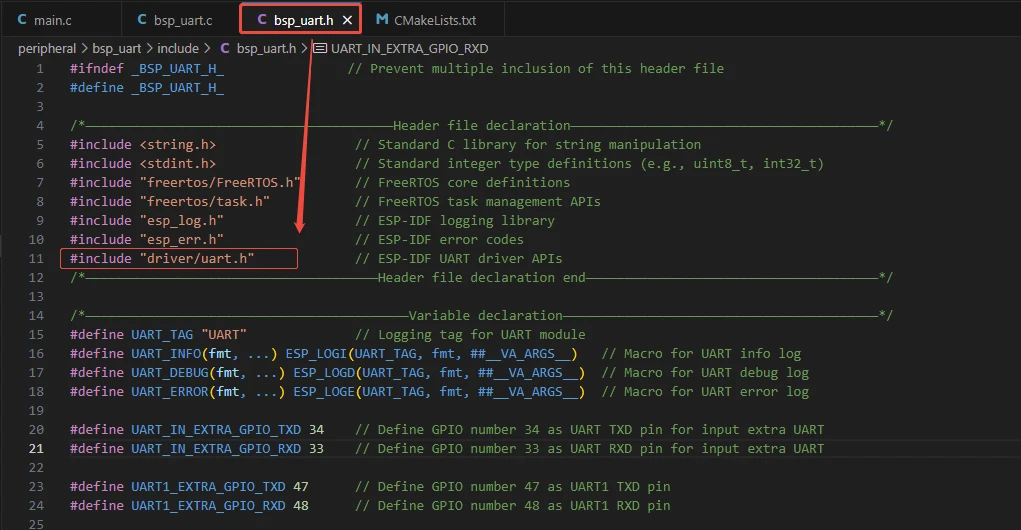Click the purple C icon on bsp_uart.h tab
1021x530 pixels.
tap(262, 20)
